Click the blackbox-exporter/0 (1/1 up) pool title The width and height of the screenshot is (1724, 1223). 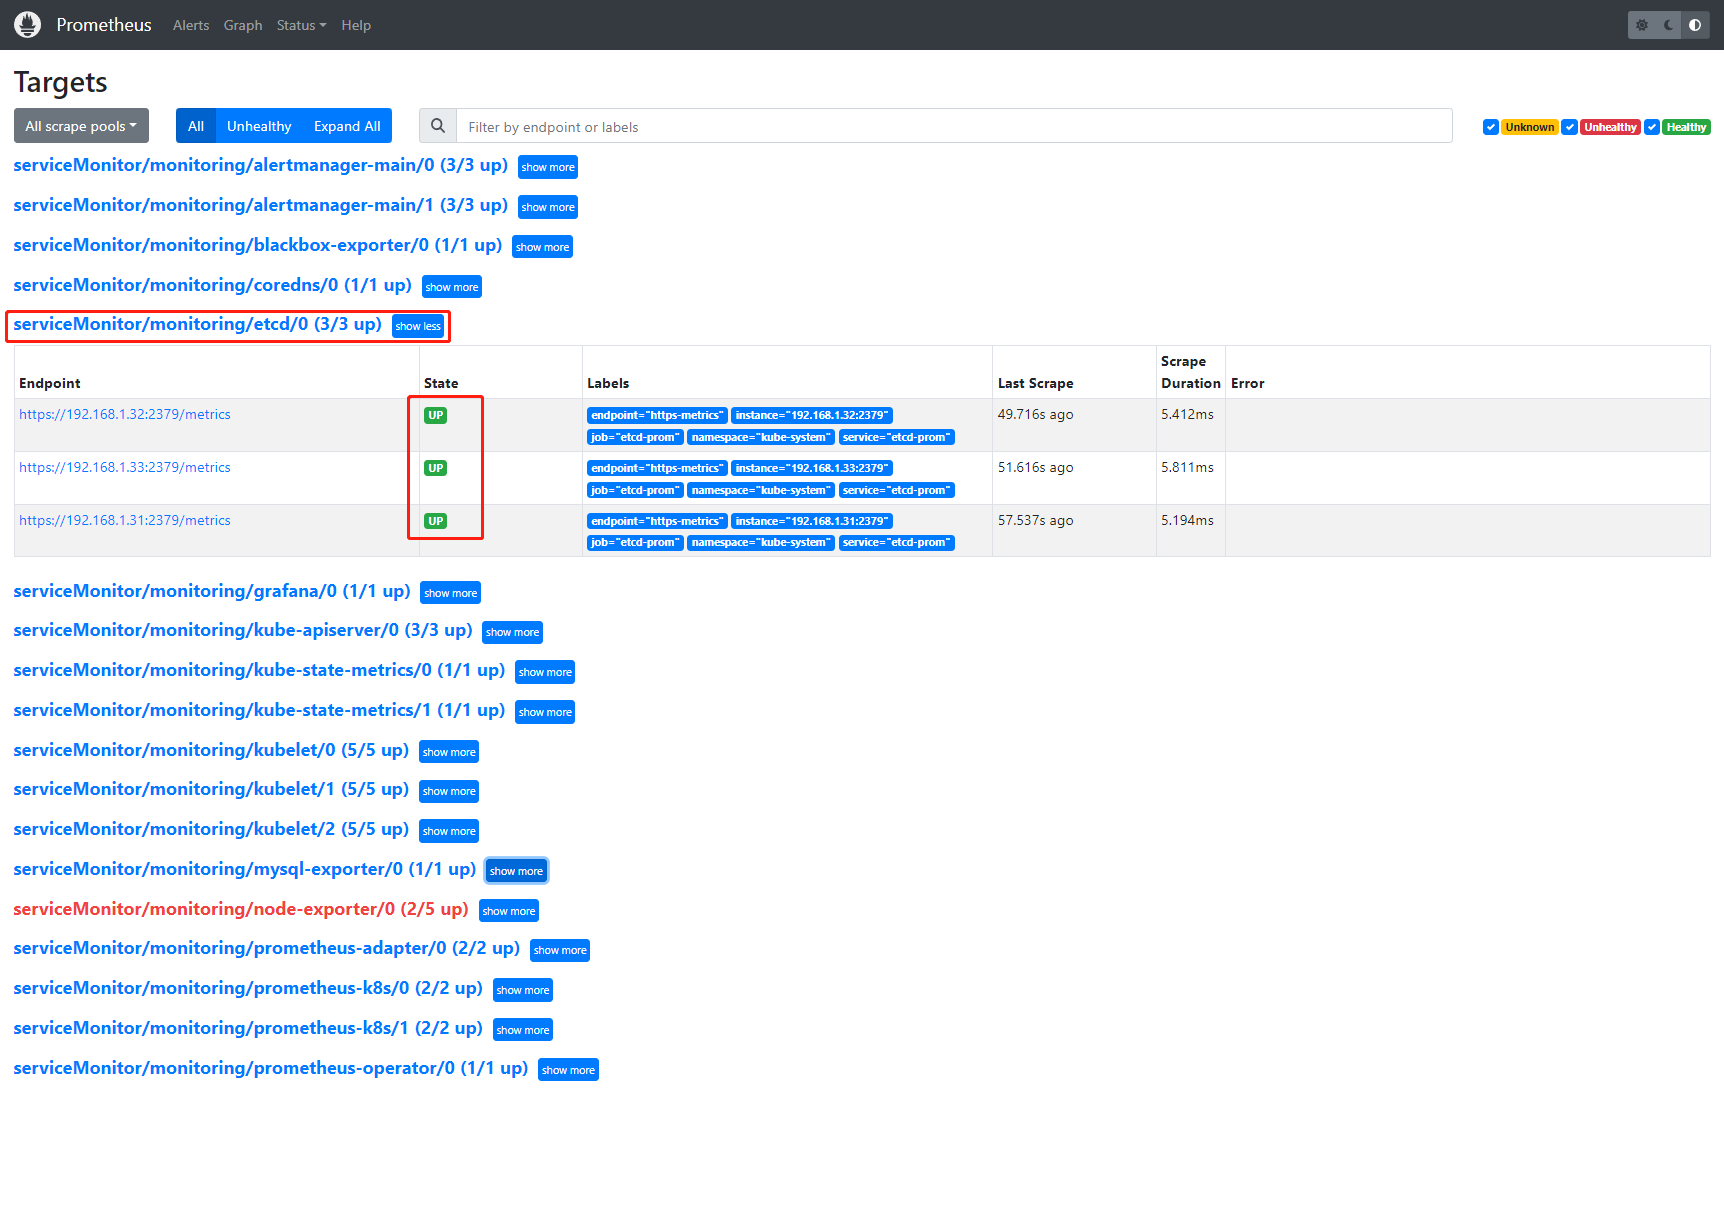(257, 245)
